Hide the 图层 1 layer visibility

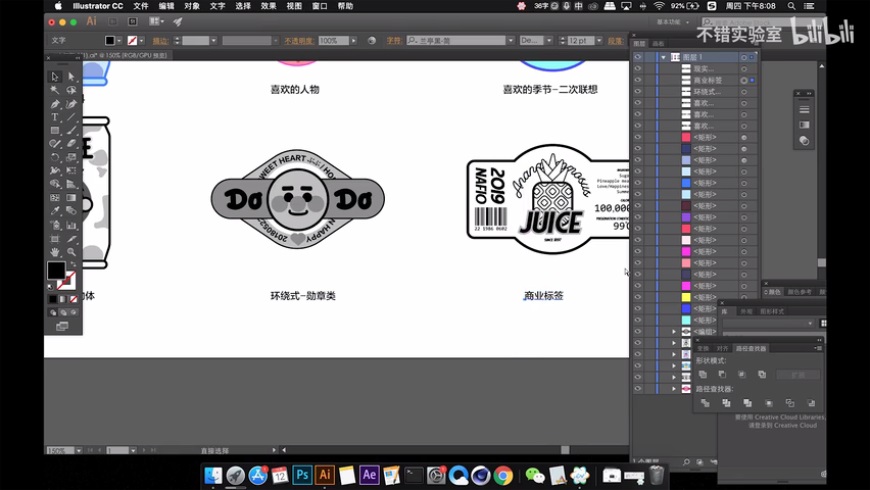click(638, 57)
